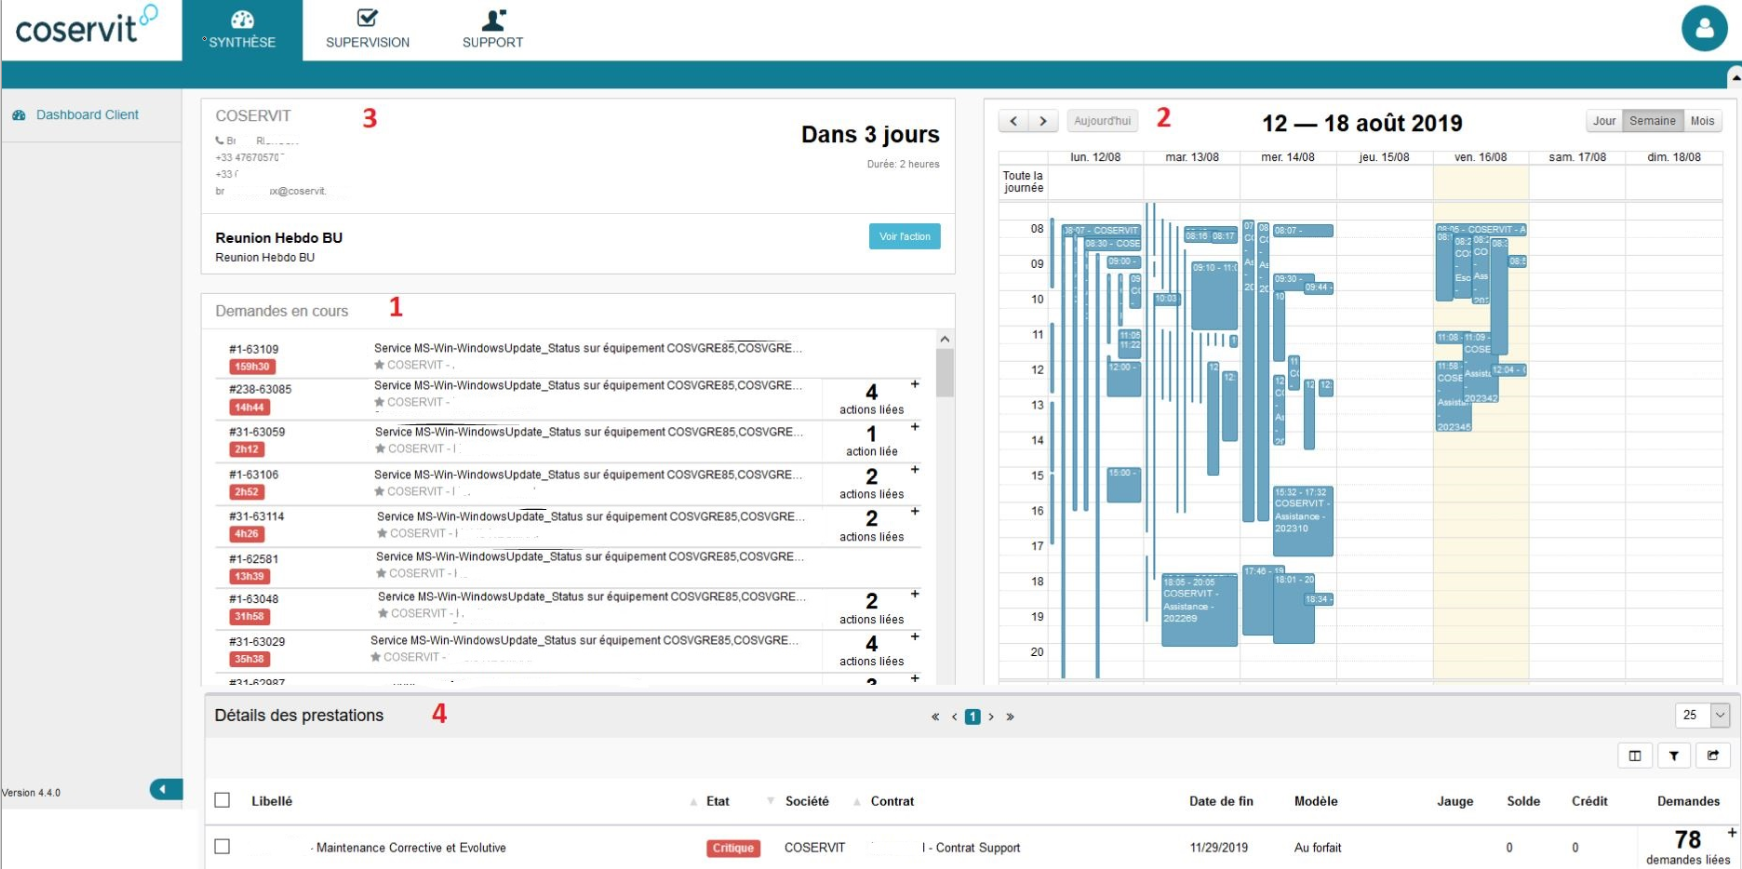The height and width of the screenshot is (869, 1742).
Task: Sort by the Etat column
Action: [x=717, y=801]
